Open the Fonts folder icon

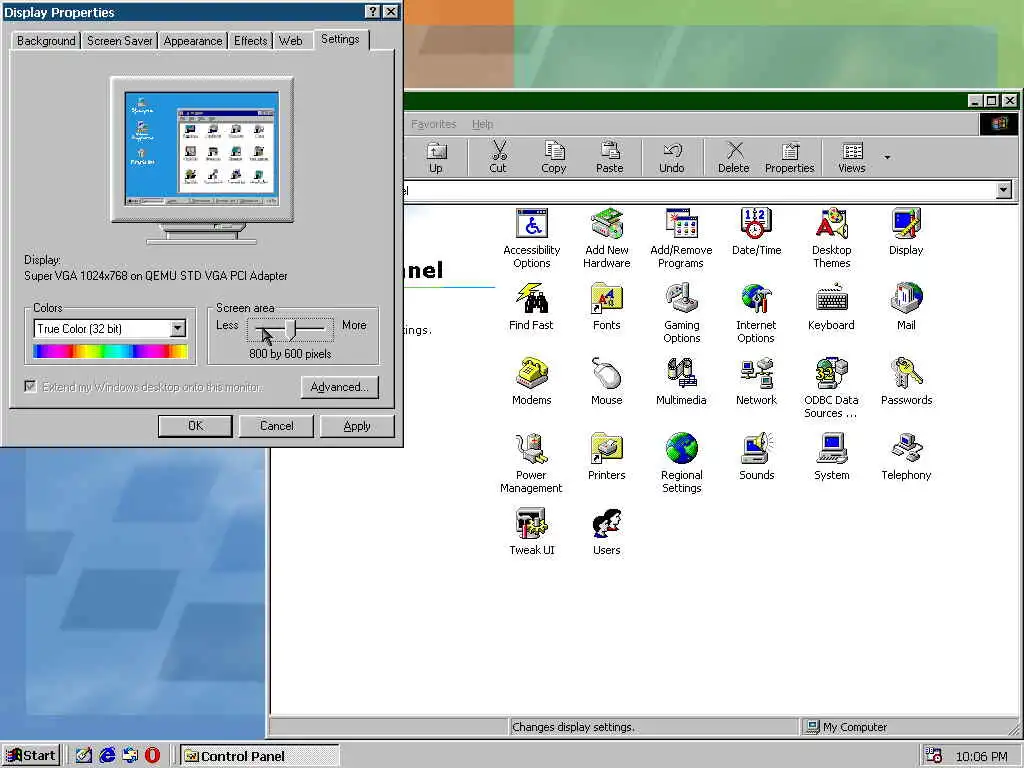pyautogui.click(x=607, y=306)
